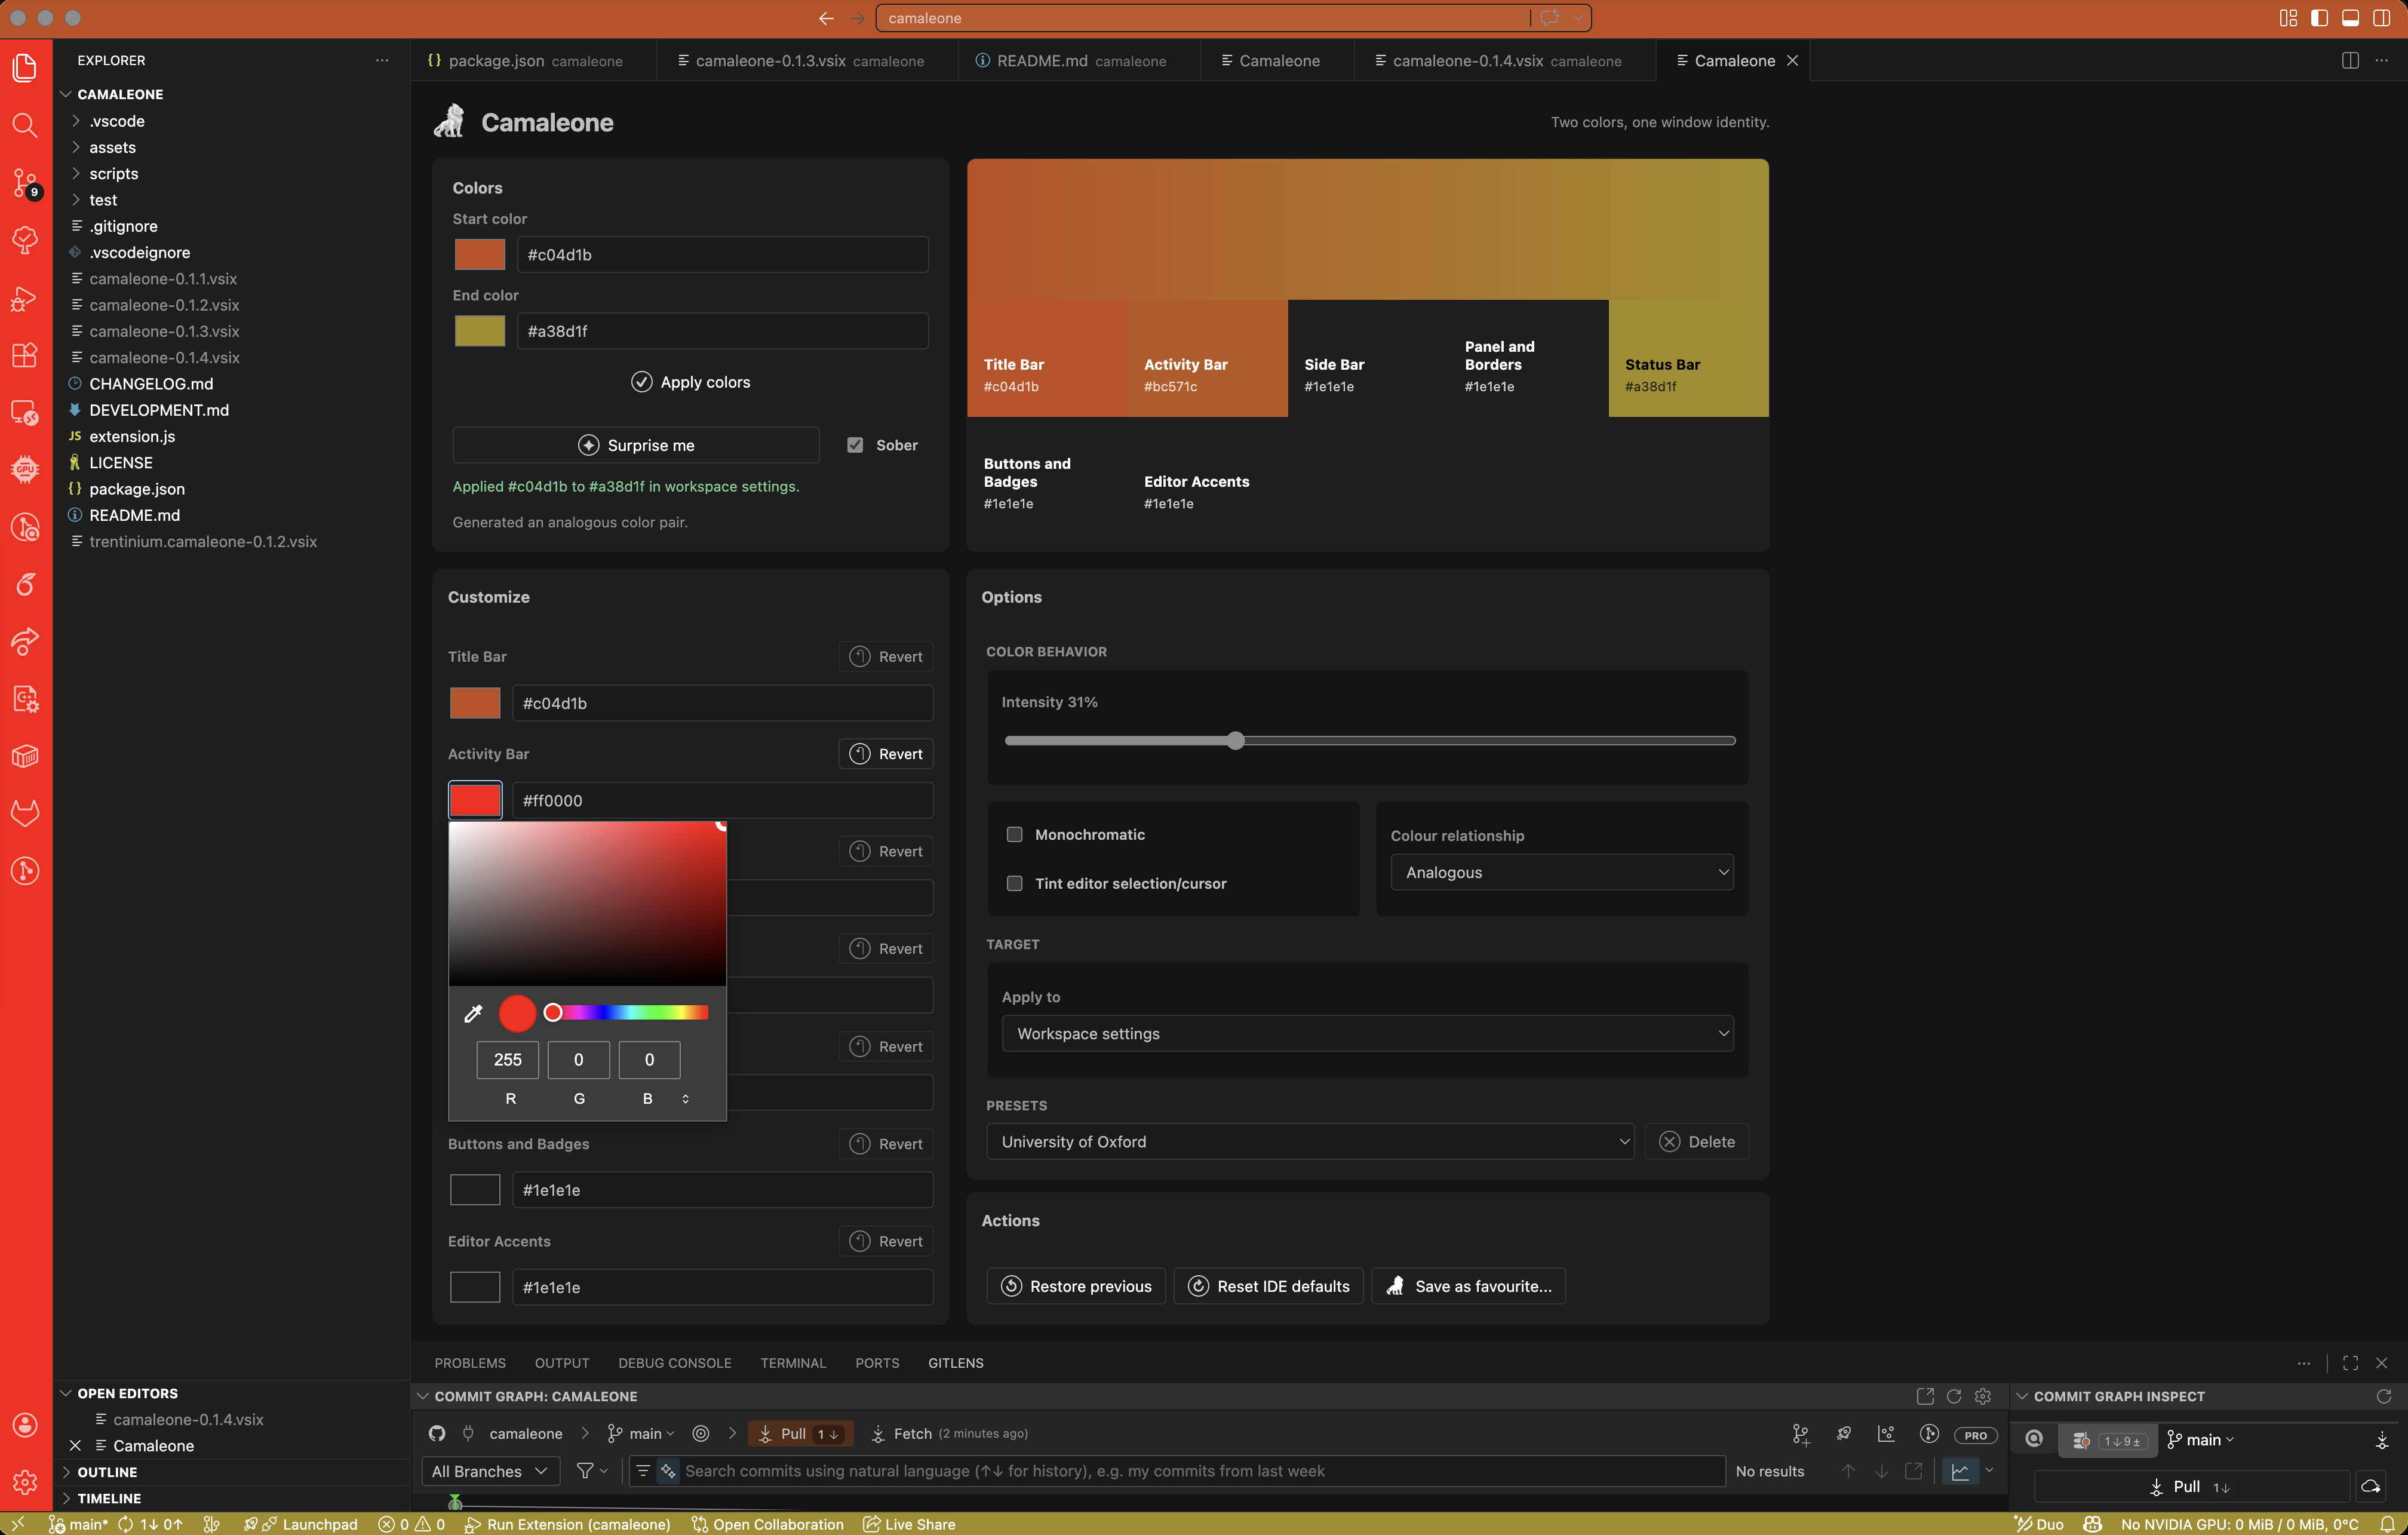The width and height of the screenshot is (2408, 1535).
Task: Open the PROBLEMS panel tab
Action: [x=469, y=1363]
